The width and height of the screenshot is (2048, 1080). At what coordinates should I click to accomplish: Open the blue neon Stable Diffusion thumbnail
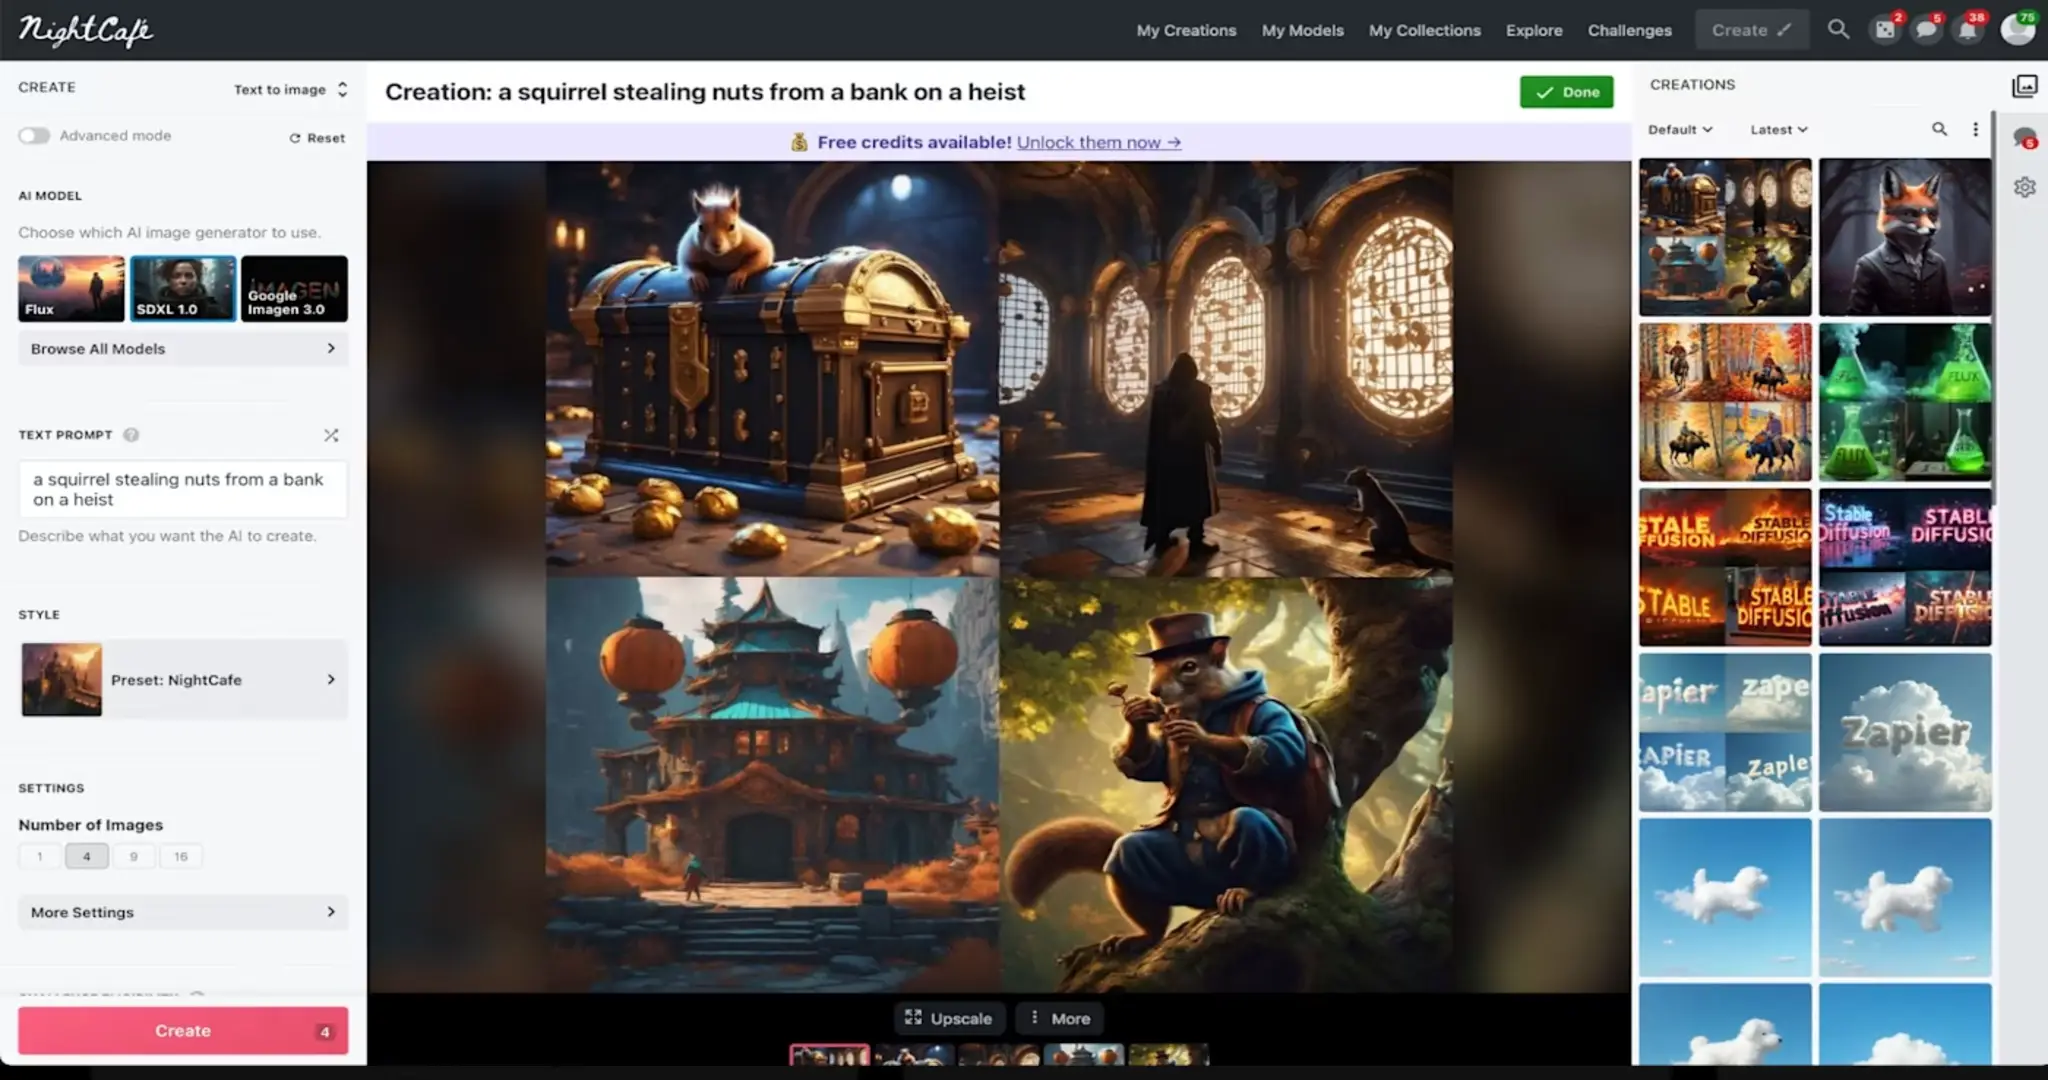click(1905, 567)
